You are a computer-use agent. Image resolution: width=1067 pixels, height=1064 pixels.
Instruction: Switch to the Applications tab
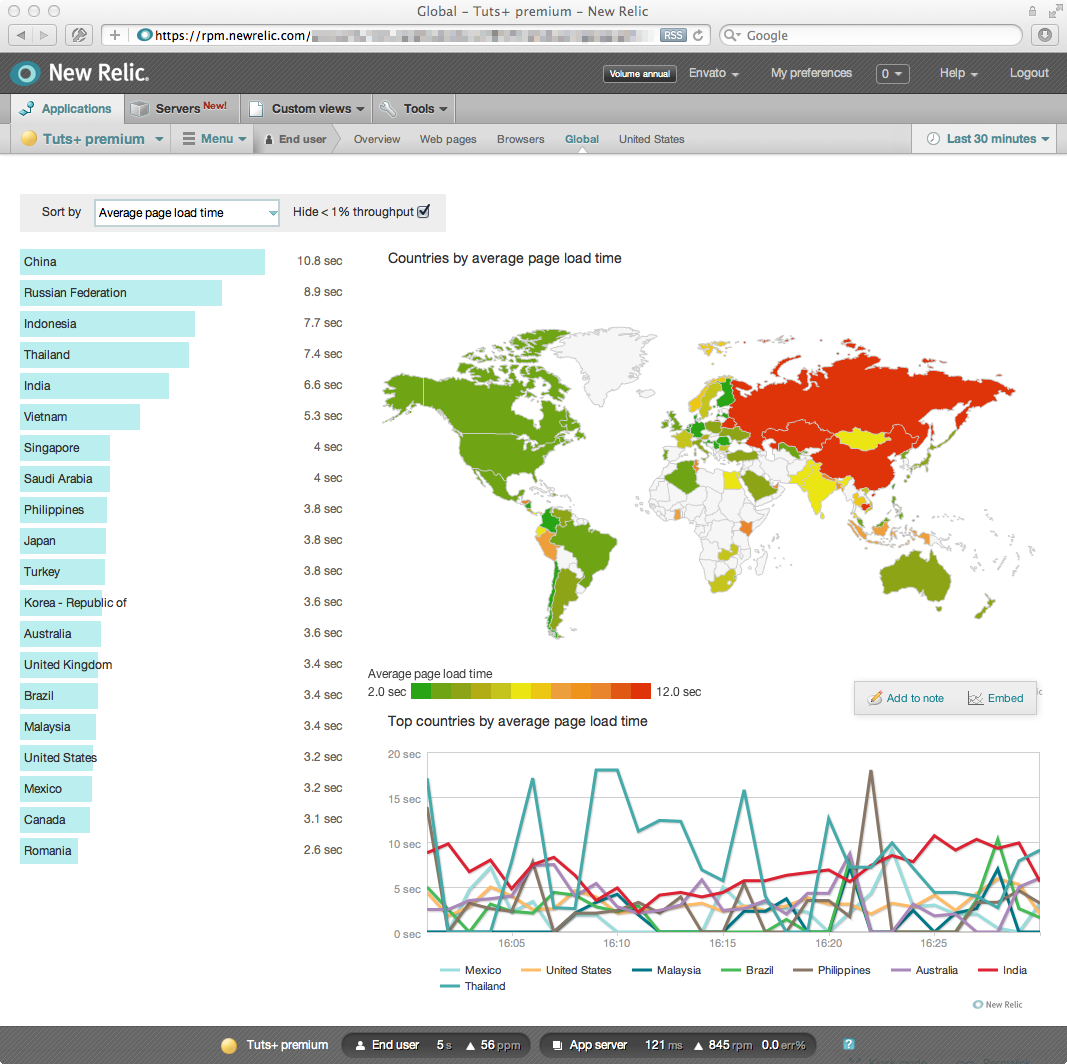(67, 109)
